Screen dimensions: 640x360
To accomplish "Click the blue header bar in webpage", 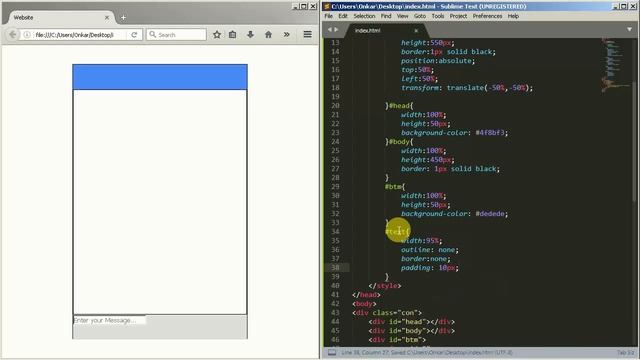I will point(160,77).
